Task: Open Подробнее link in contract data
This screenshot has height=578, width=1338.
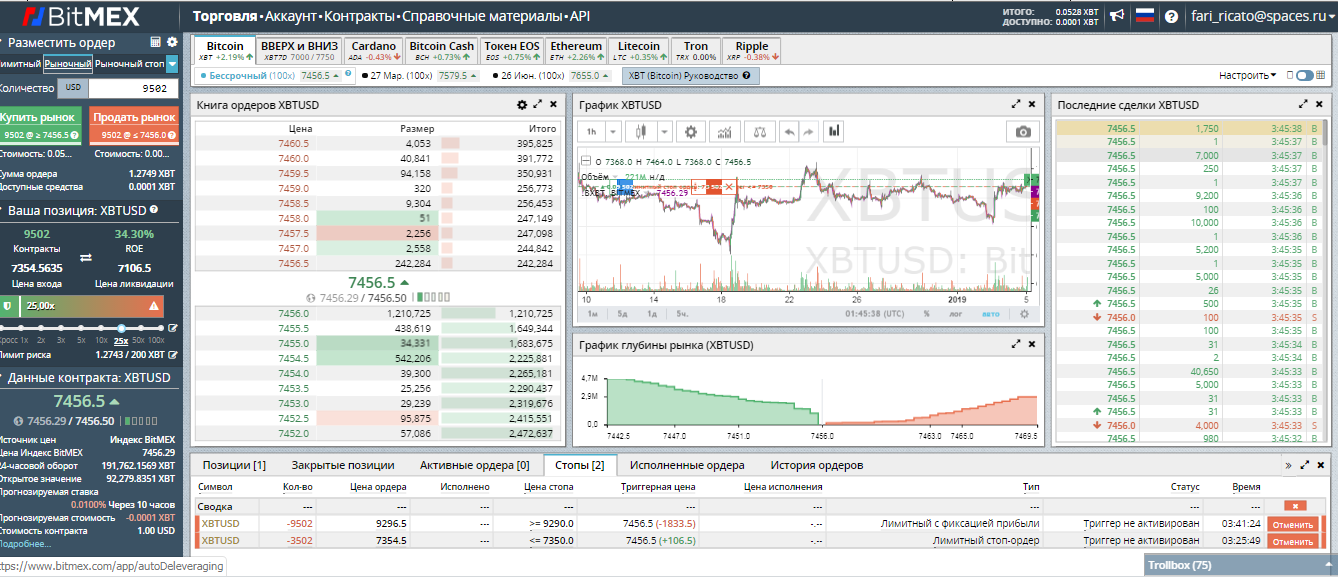Action: point(24,544)
